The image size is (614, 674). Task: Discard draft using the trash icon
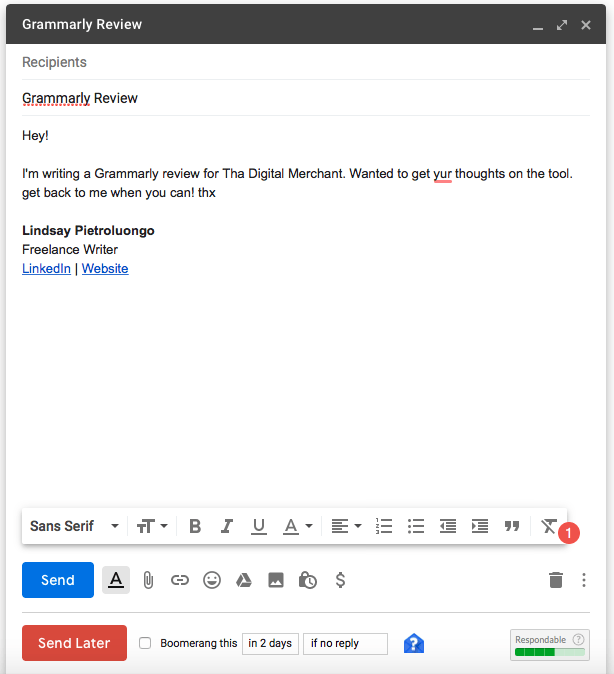(x=556, y=580)
